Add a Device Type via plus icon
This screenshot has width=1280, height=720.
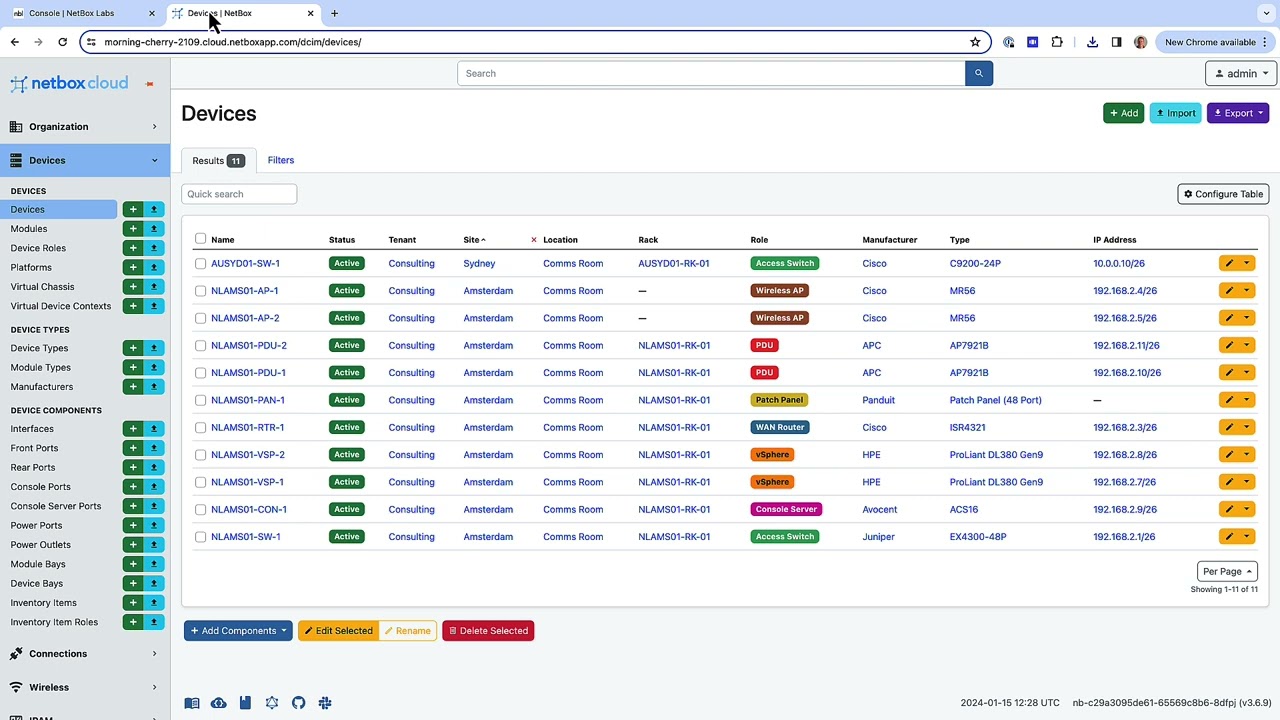tap(133, 348)
